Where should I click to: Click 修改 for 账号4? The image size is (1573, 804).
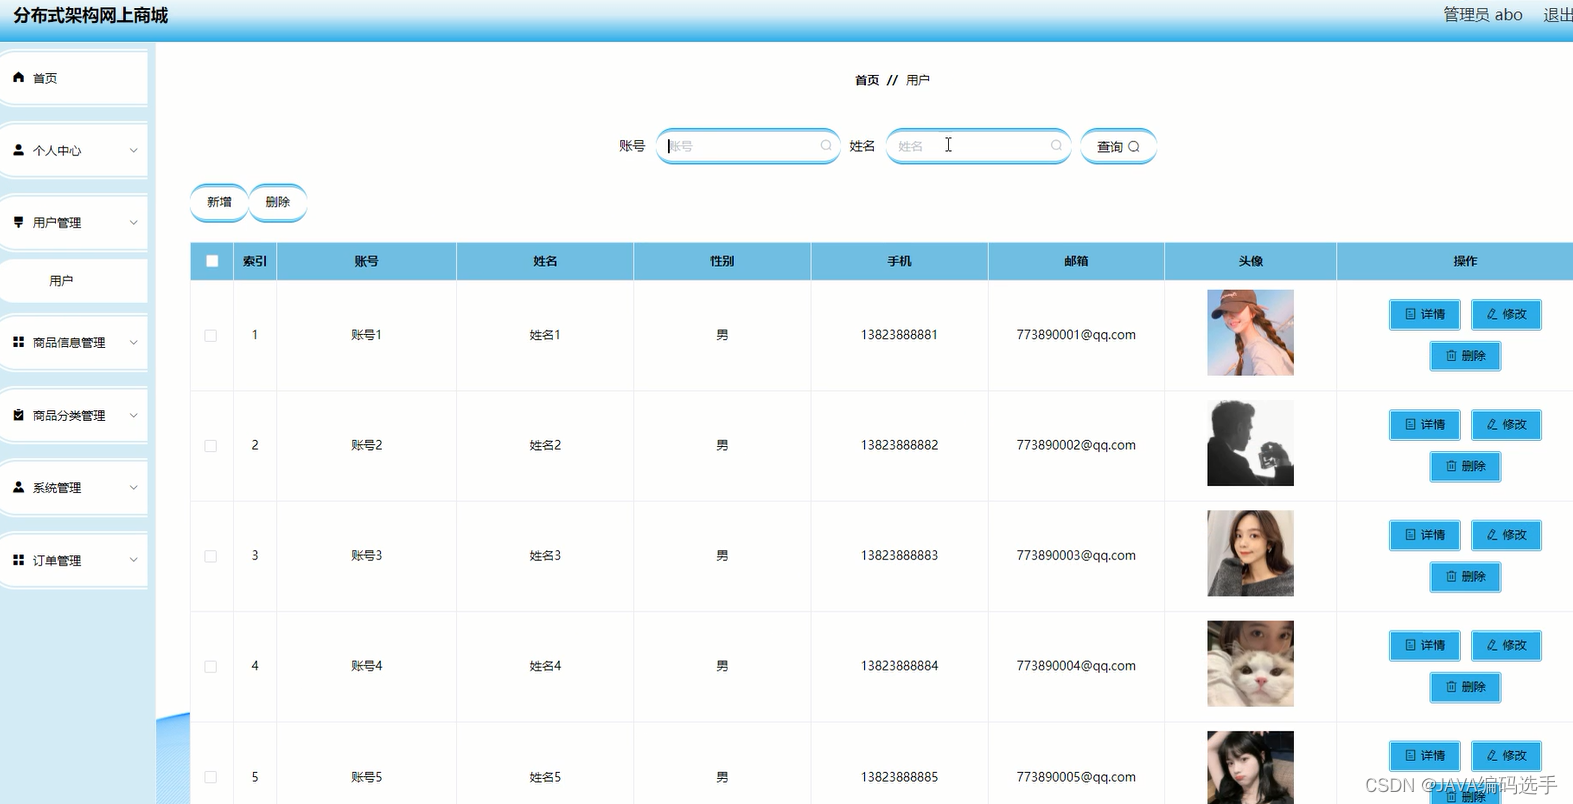tap(1506, 645)
